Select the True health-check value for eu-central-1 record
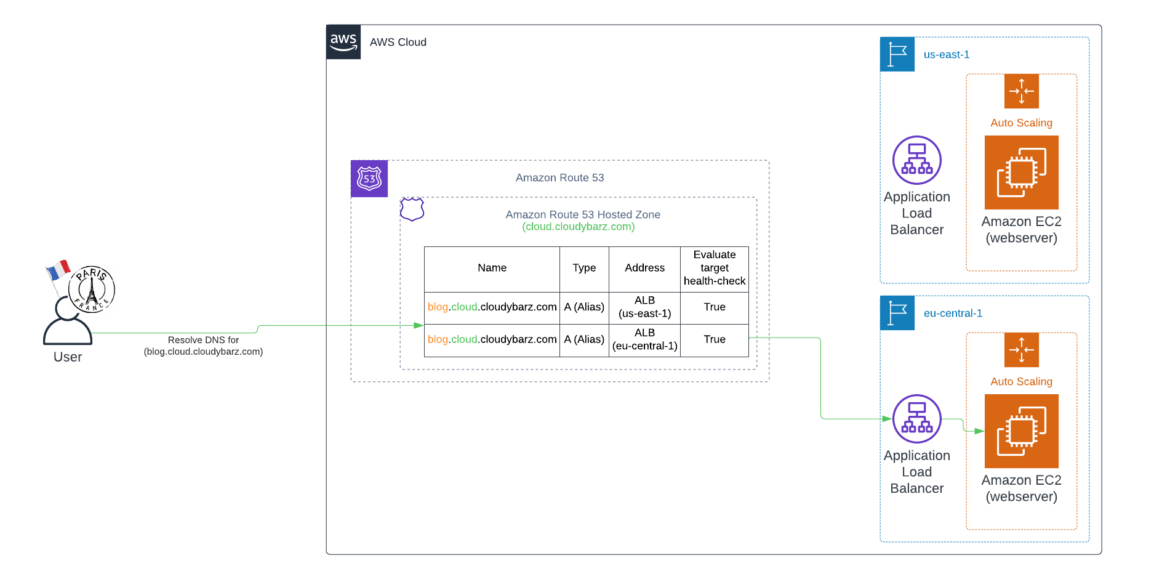 (x=714, y=339)
